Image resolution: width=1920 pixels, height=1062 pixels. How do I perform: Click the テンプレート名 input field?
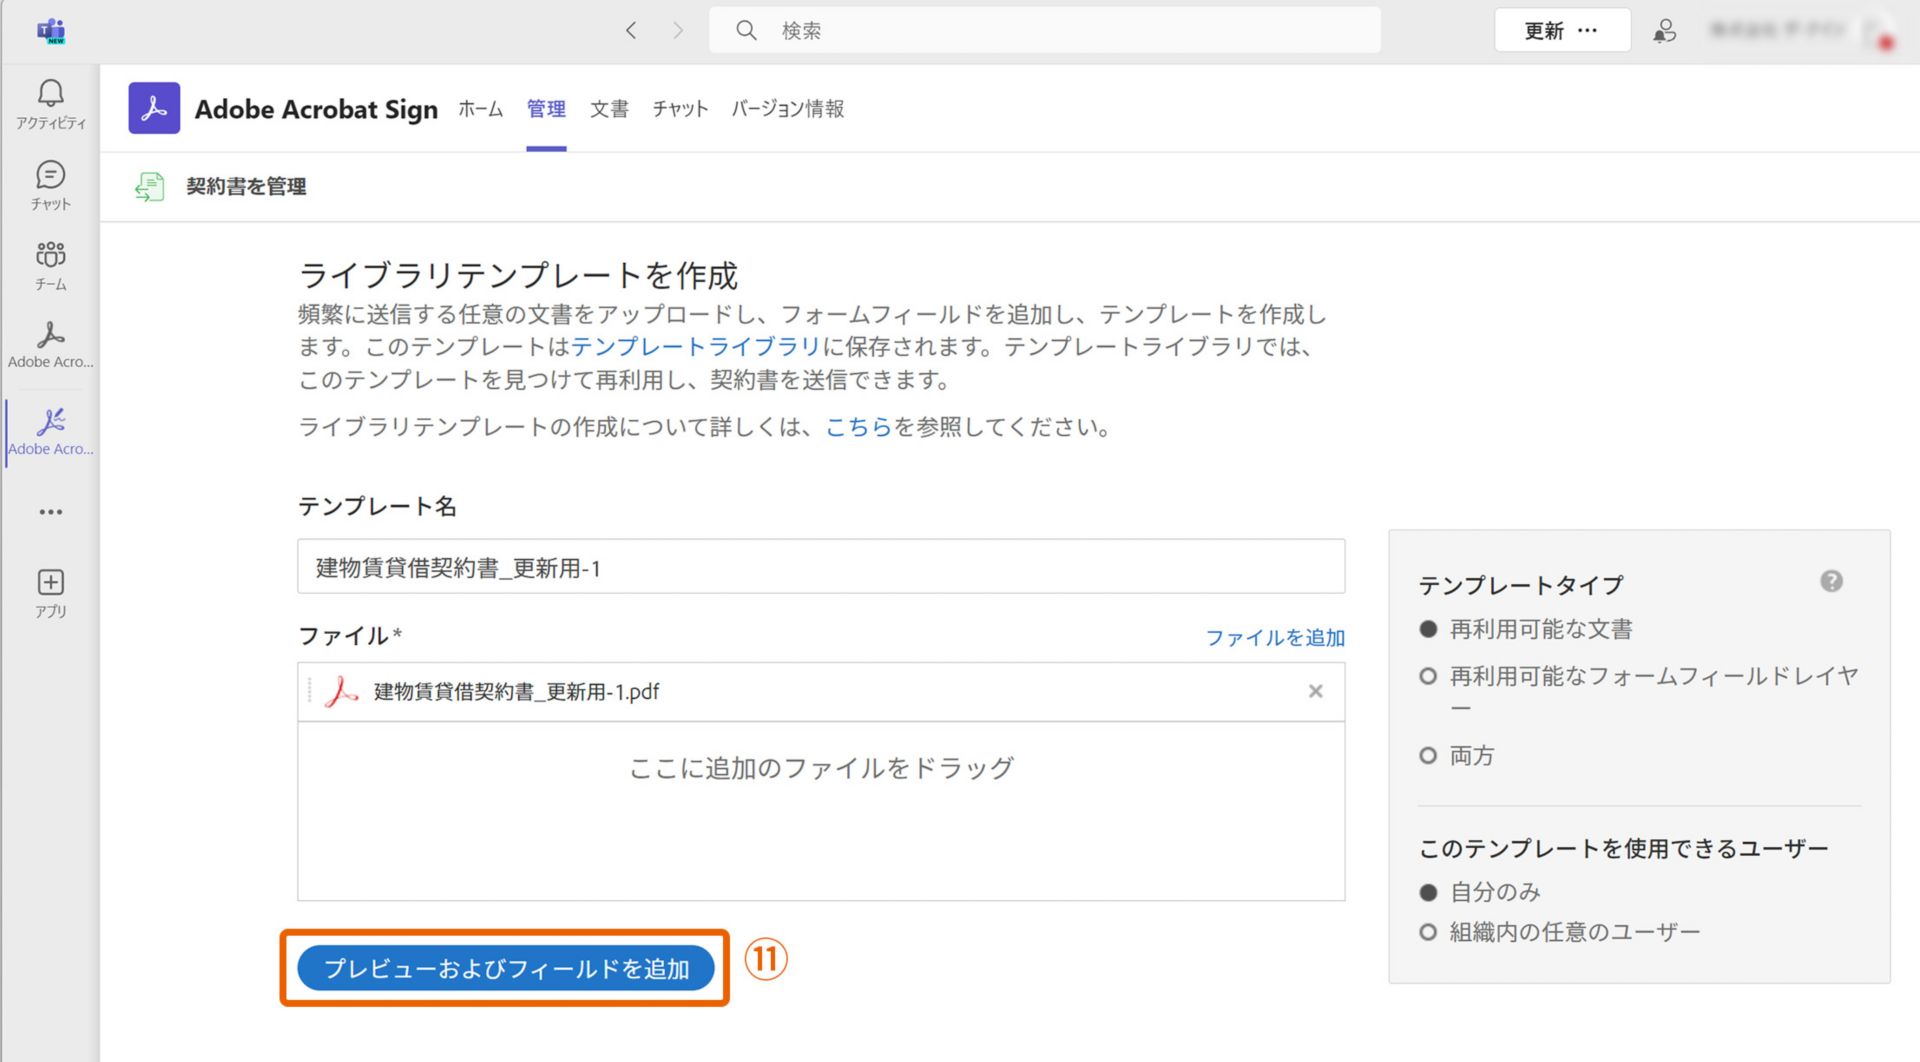pyautogui.click(x=821, y=567)
